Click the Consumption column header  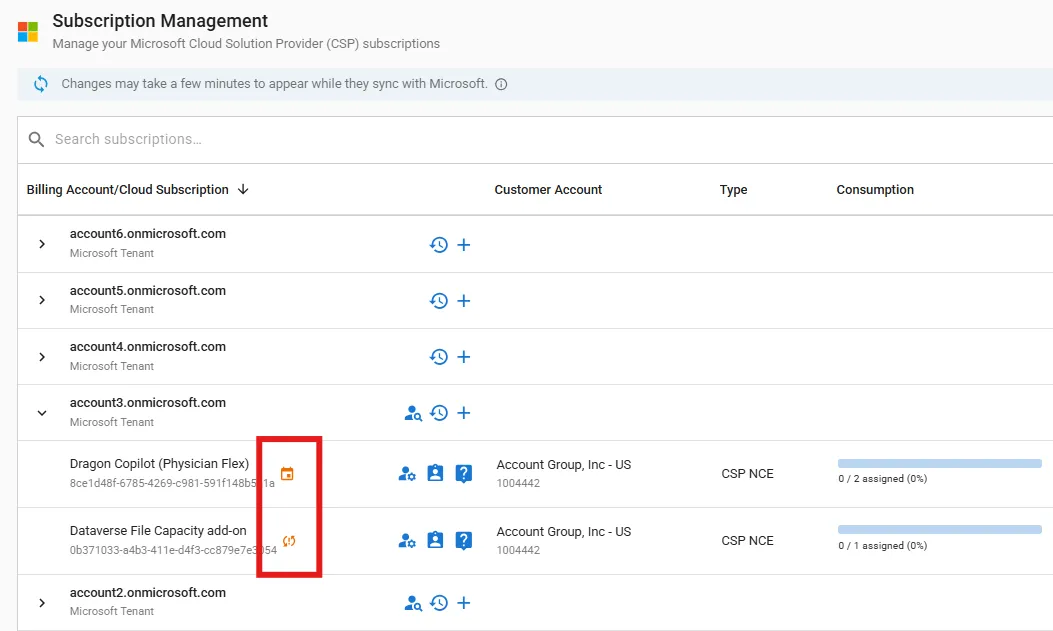point(875,190)
